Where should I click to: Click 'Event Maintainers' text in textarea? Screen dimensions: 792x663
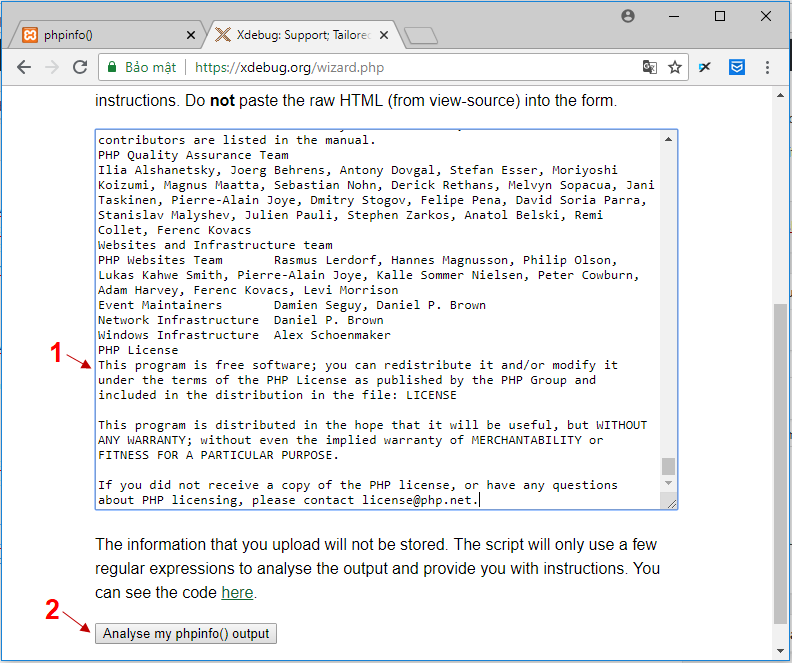click(160, 305)
